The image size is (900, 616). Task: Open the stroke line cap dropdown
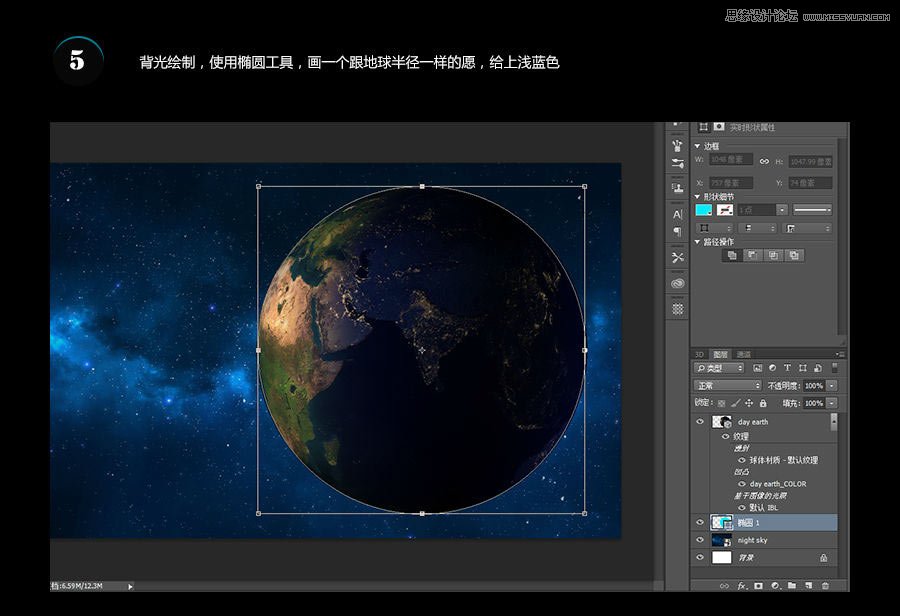coord(758,228)
